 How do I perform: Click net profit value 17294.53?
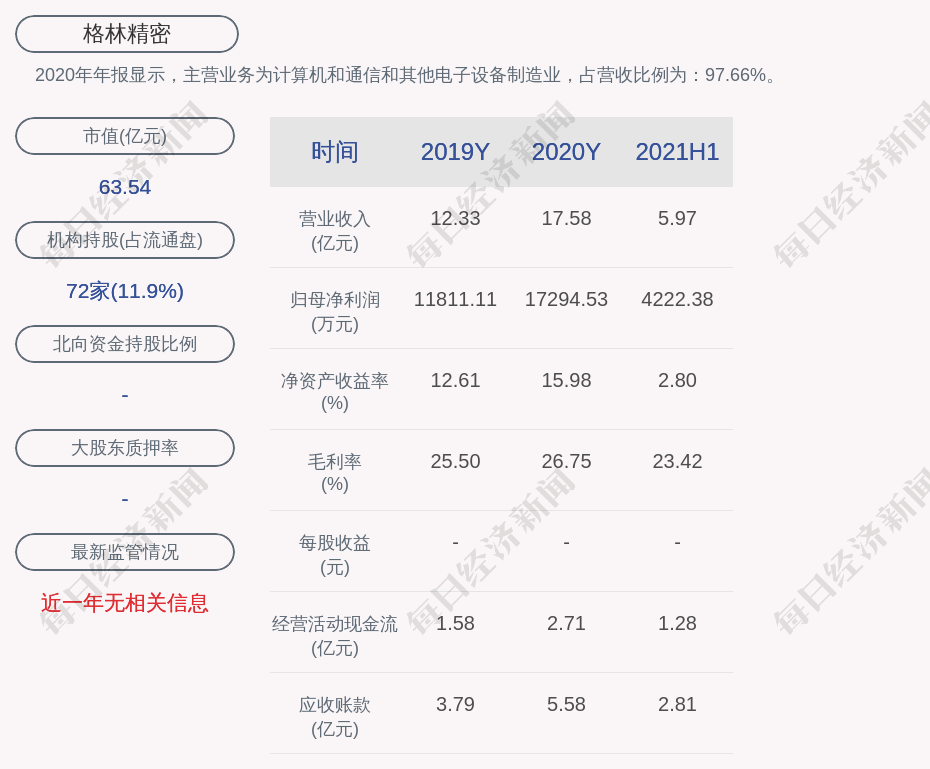click(566, 299)
